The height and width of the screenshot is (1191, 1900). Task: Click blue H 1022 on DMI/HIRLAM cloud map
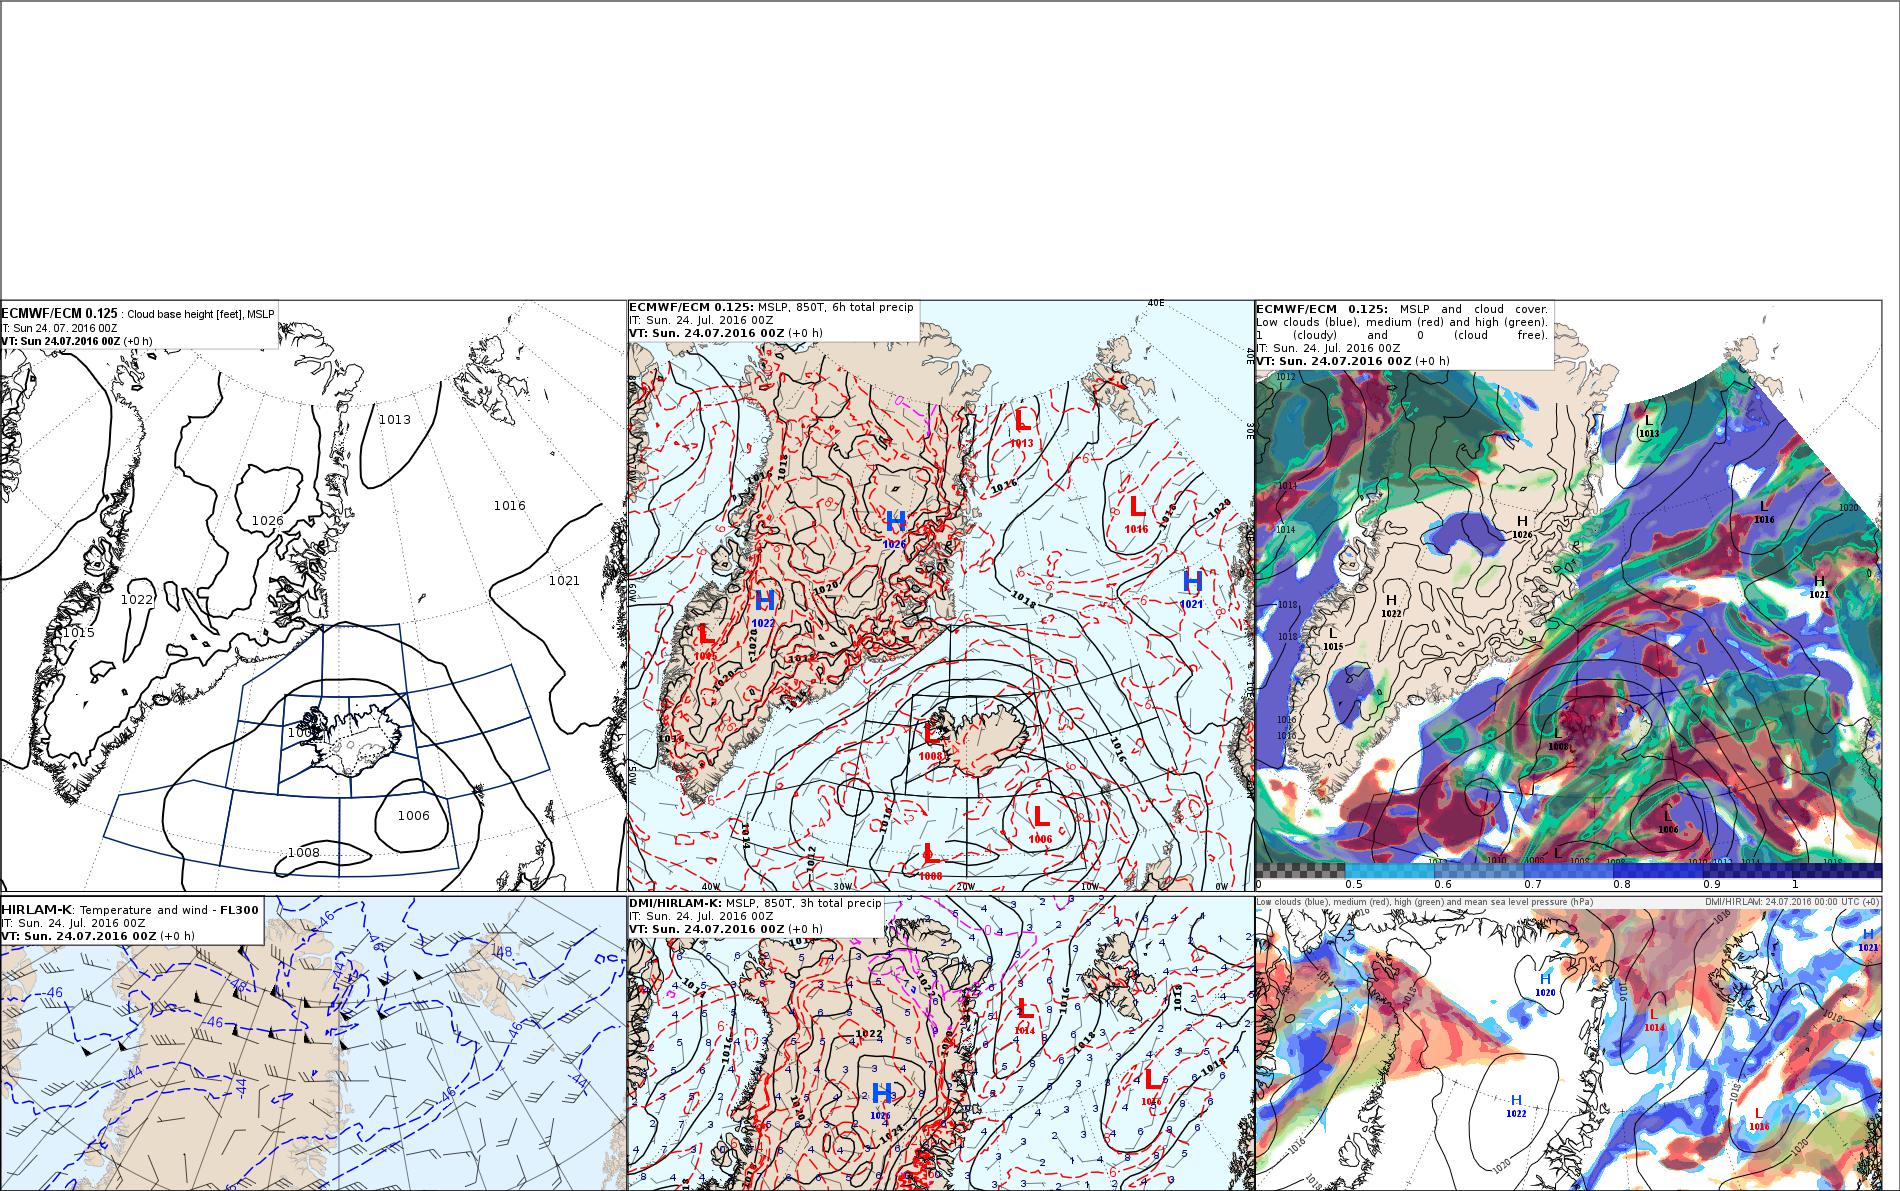click(x=1516, y=1106)
